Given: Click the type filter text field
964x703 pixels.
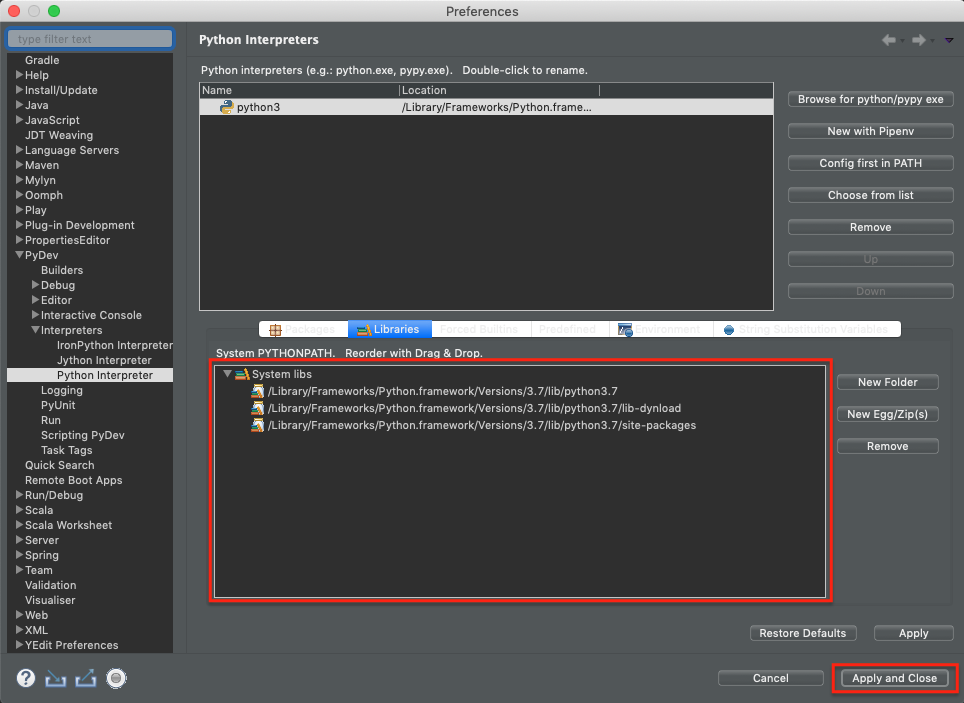Looking at the screenshot, I should (90, 39).
